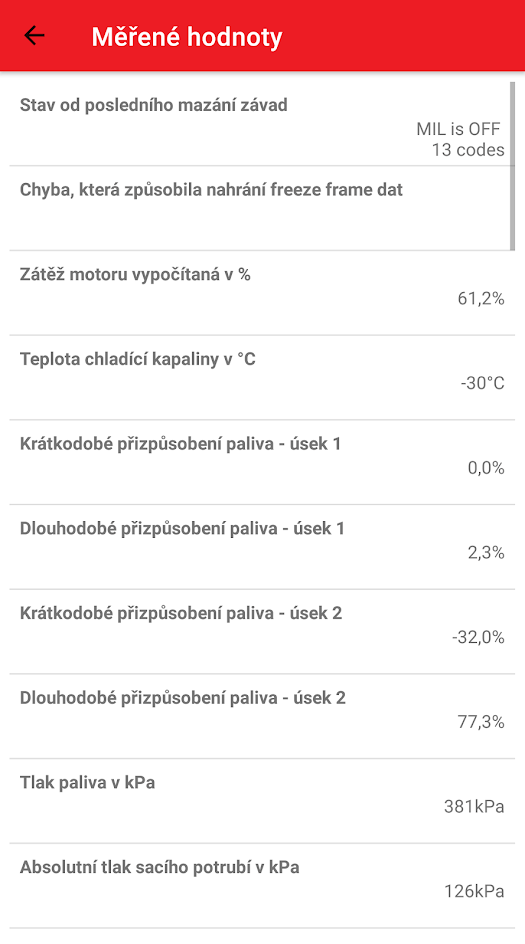Click the MIL is OFF status value
The image size is (525, 944).
pos(458,129)
